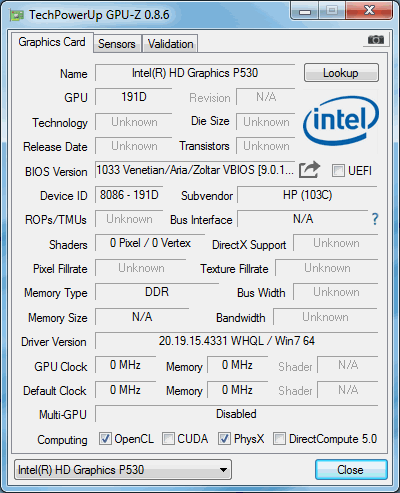Click the TechPowerUp GPU-Z 0.8.6 title text
The height and width of the screenshot is (493, 400).
point(99,15)
